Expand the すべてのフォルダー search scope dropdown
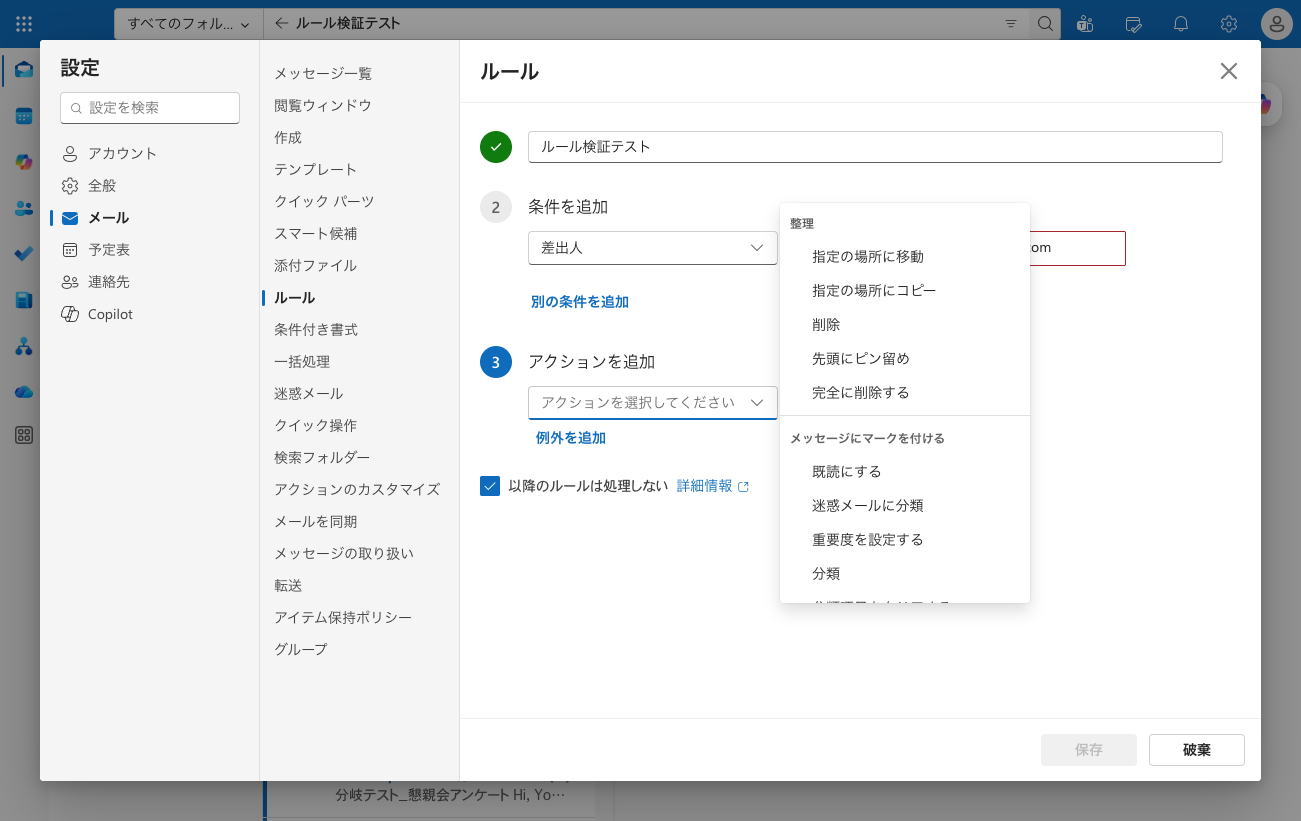 pyautogui.click(x=189, y=23)
